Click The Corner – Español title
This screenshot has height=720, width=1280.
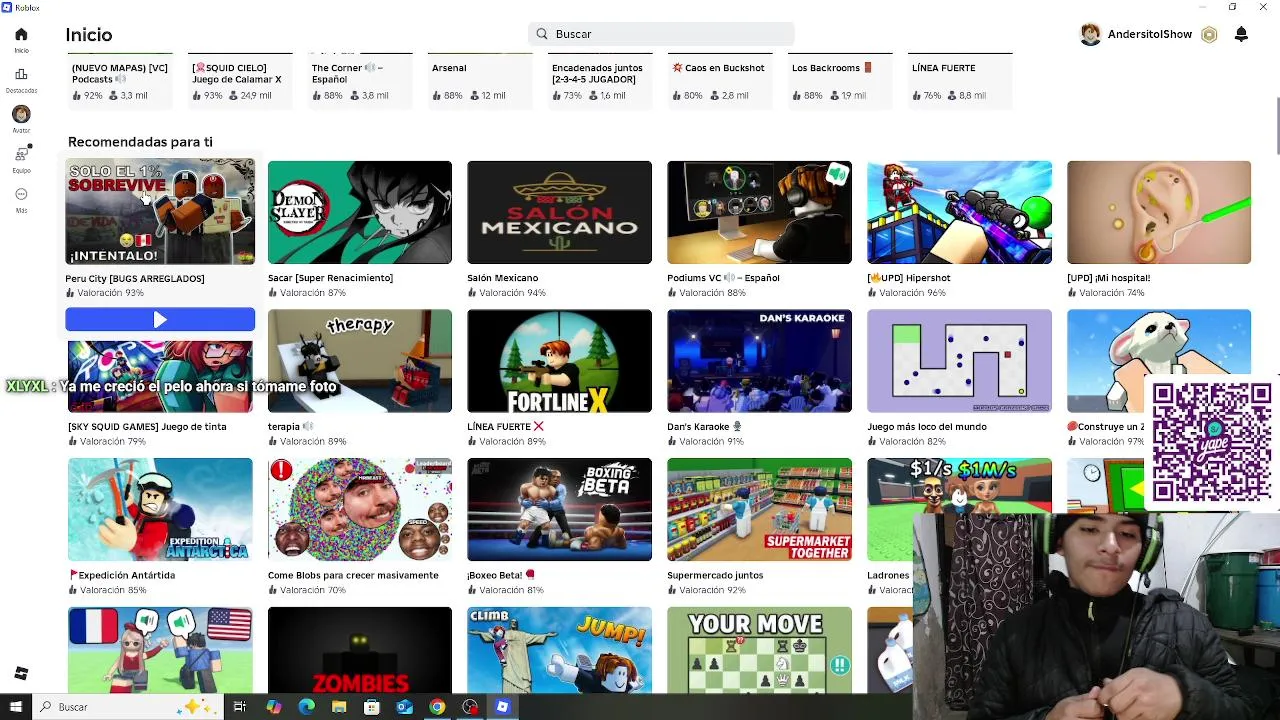pos(347,73)
